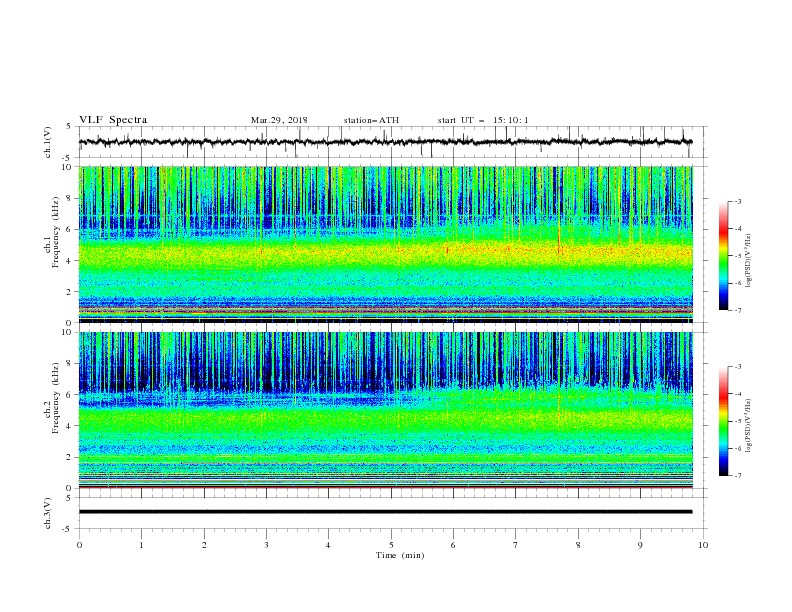Click the ch.3 voltage flat trace
Screen dimensions: 792x612
(385, 512)
